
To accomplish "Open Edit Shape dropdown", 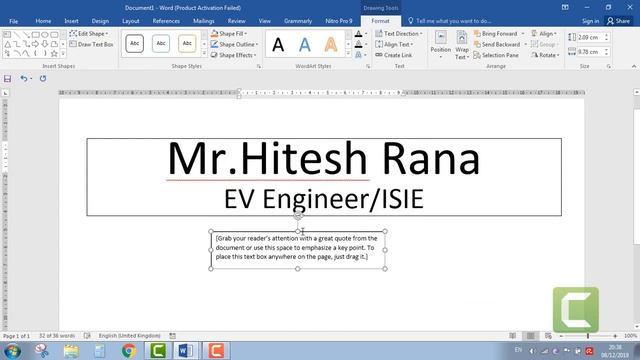I will point(89,33).
